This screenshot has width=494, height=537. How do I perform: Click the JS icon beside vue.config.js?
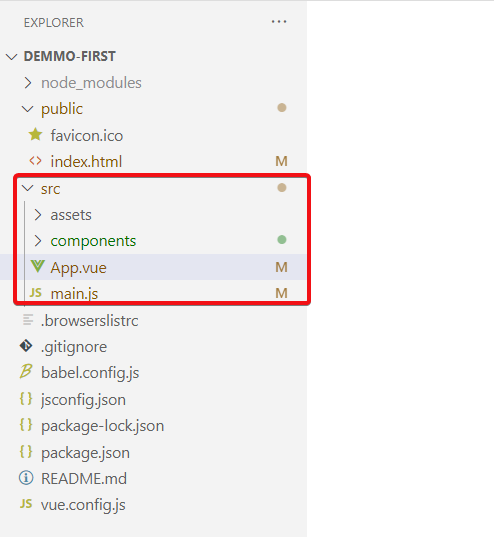[26, 504]
